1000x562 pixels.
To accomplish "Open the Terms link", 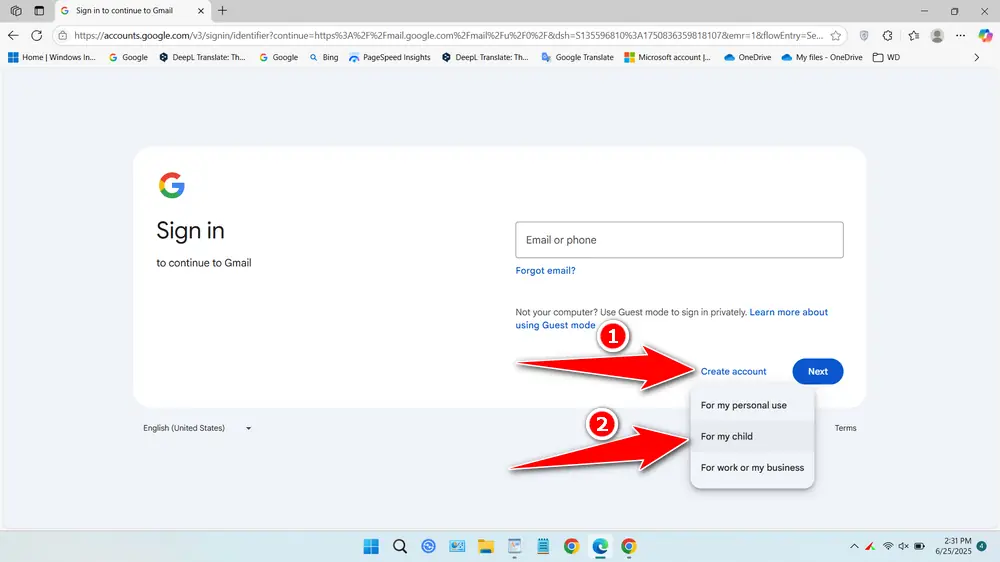I will click(x=846, y=428).
